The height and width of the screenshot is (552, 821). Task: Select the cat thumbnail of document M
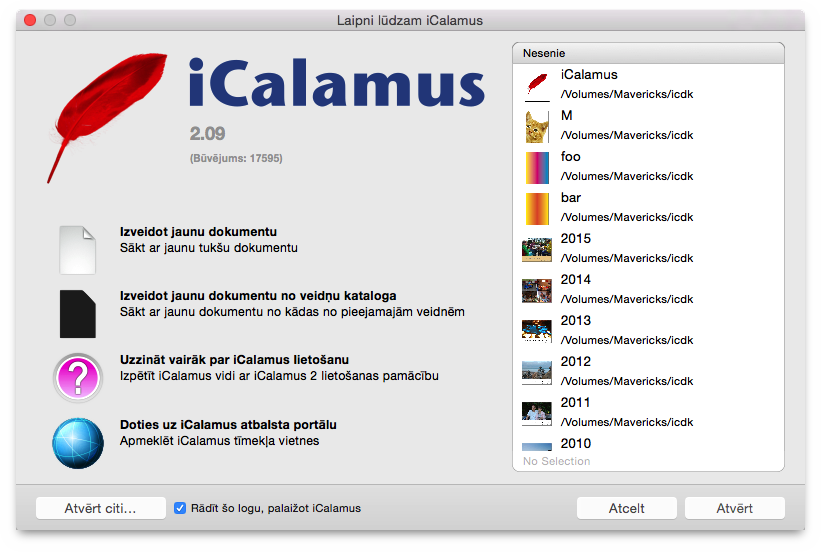537,126
